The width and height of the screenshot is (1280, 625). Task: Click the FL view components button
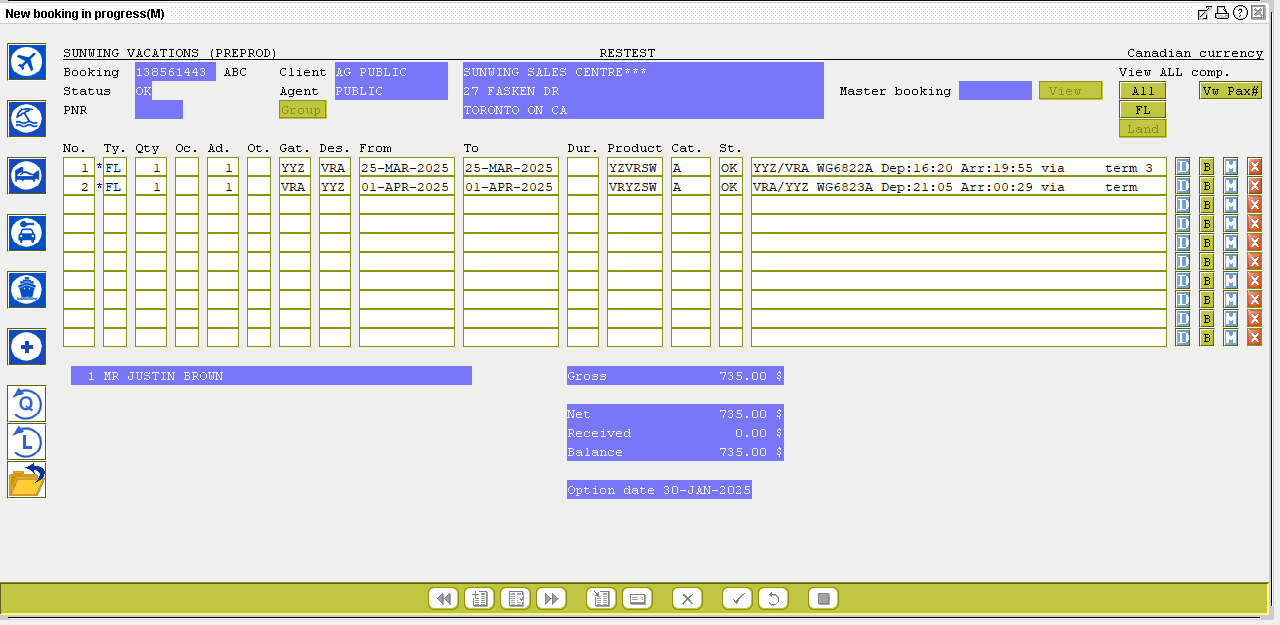point(1143,110)
